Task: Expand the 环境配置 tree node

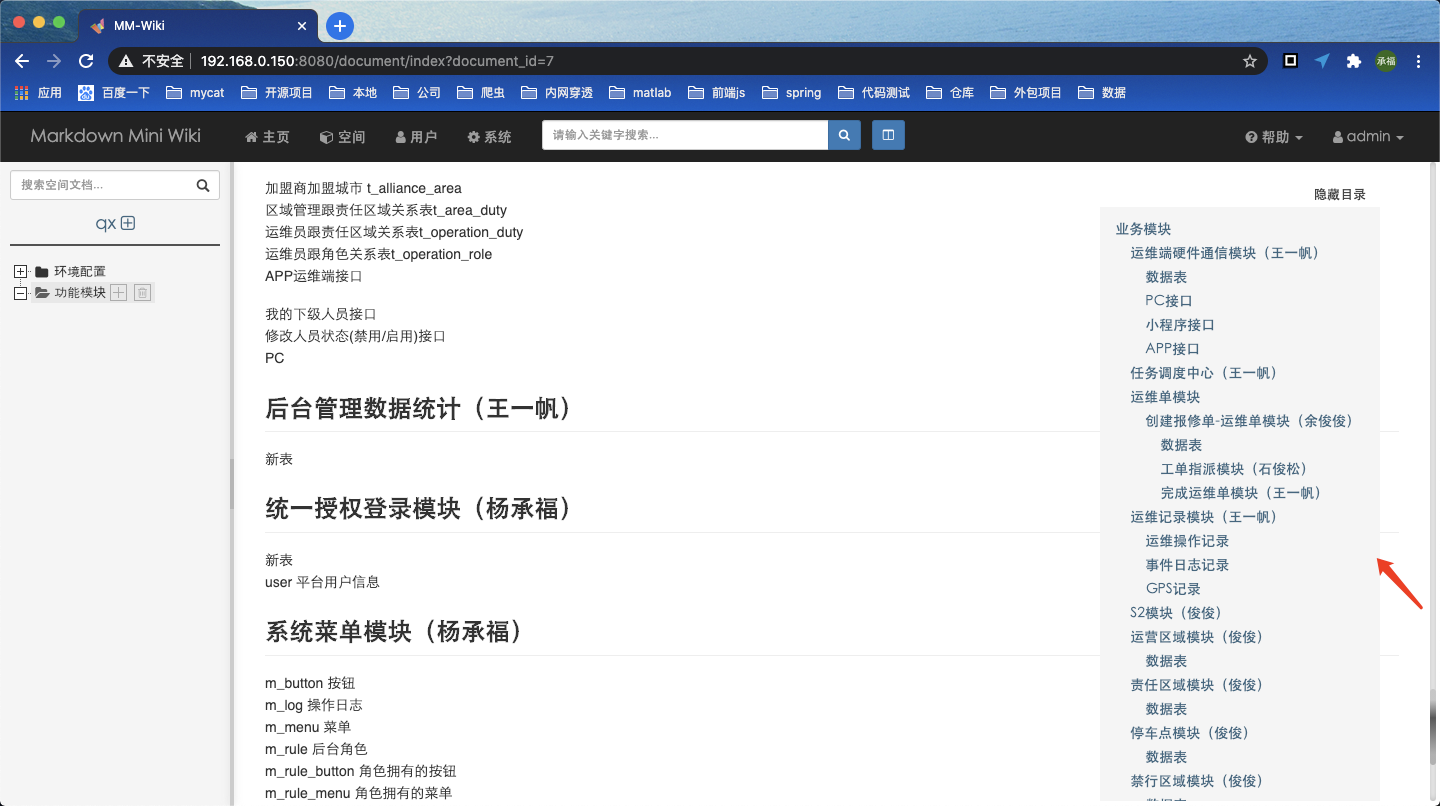Action: pyautogui.click(x=21, y=270)
